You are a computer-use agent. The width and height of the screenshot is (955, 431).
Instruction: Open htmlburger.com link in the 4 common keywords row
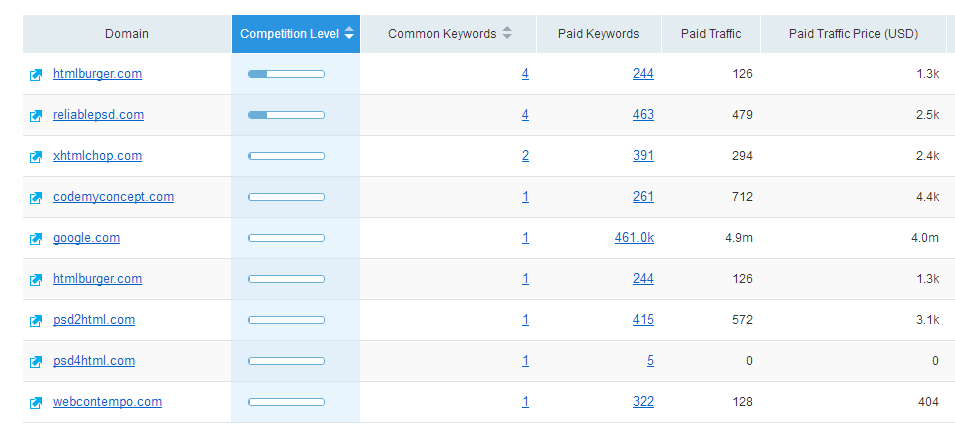click(97, 74)
